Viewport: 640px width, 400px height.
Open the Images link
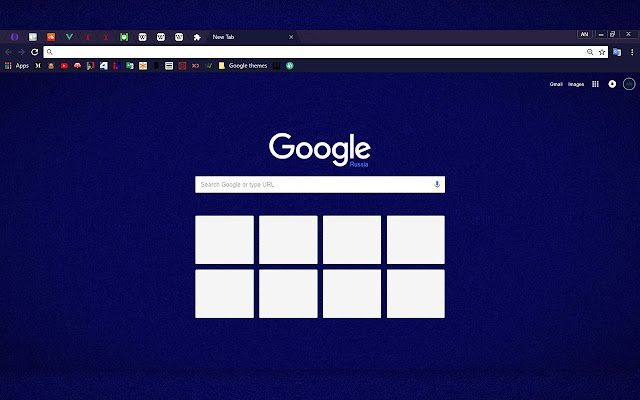(576, 84)
